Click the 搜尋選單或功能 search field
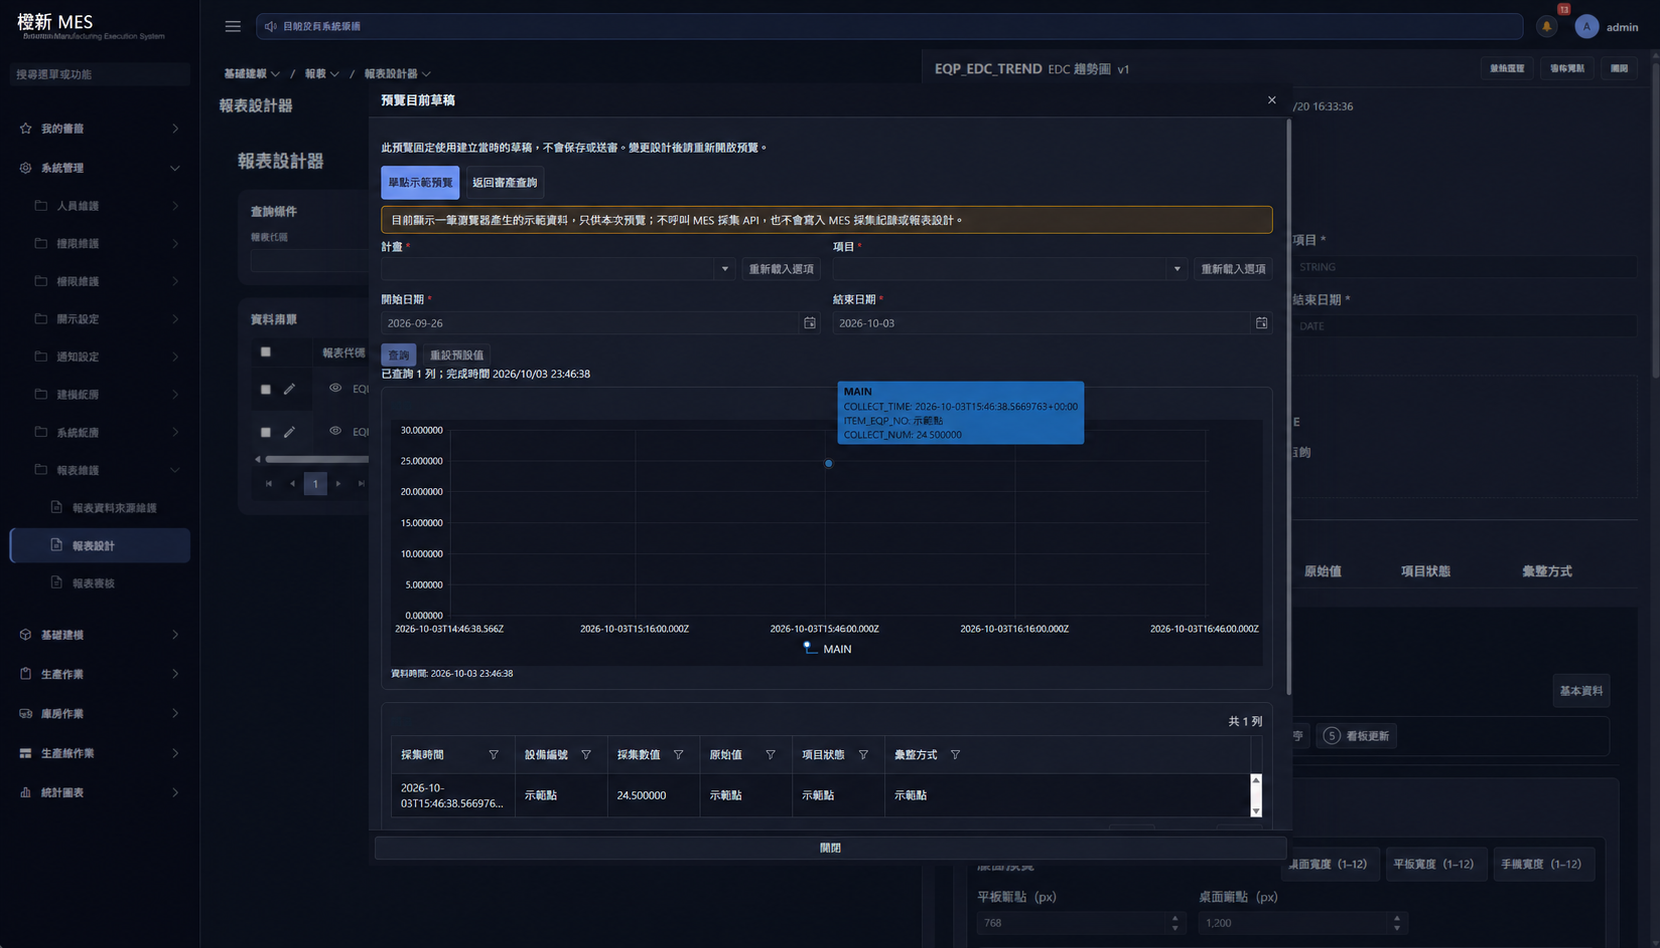The height and width of the screenshot is (948, 1660). click(100, 74)
